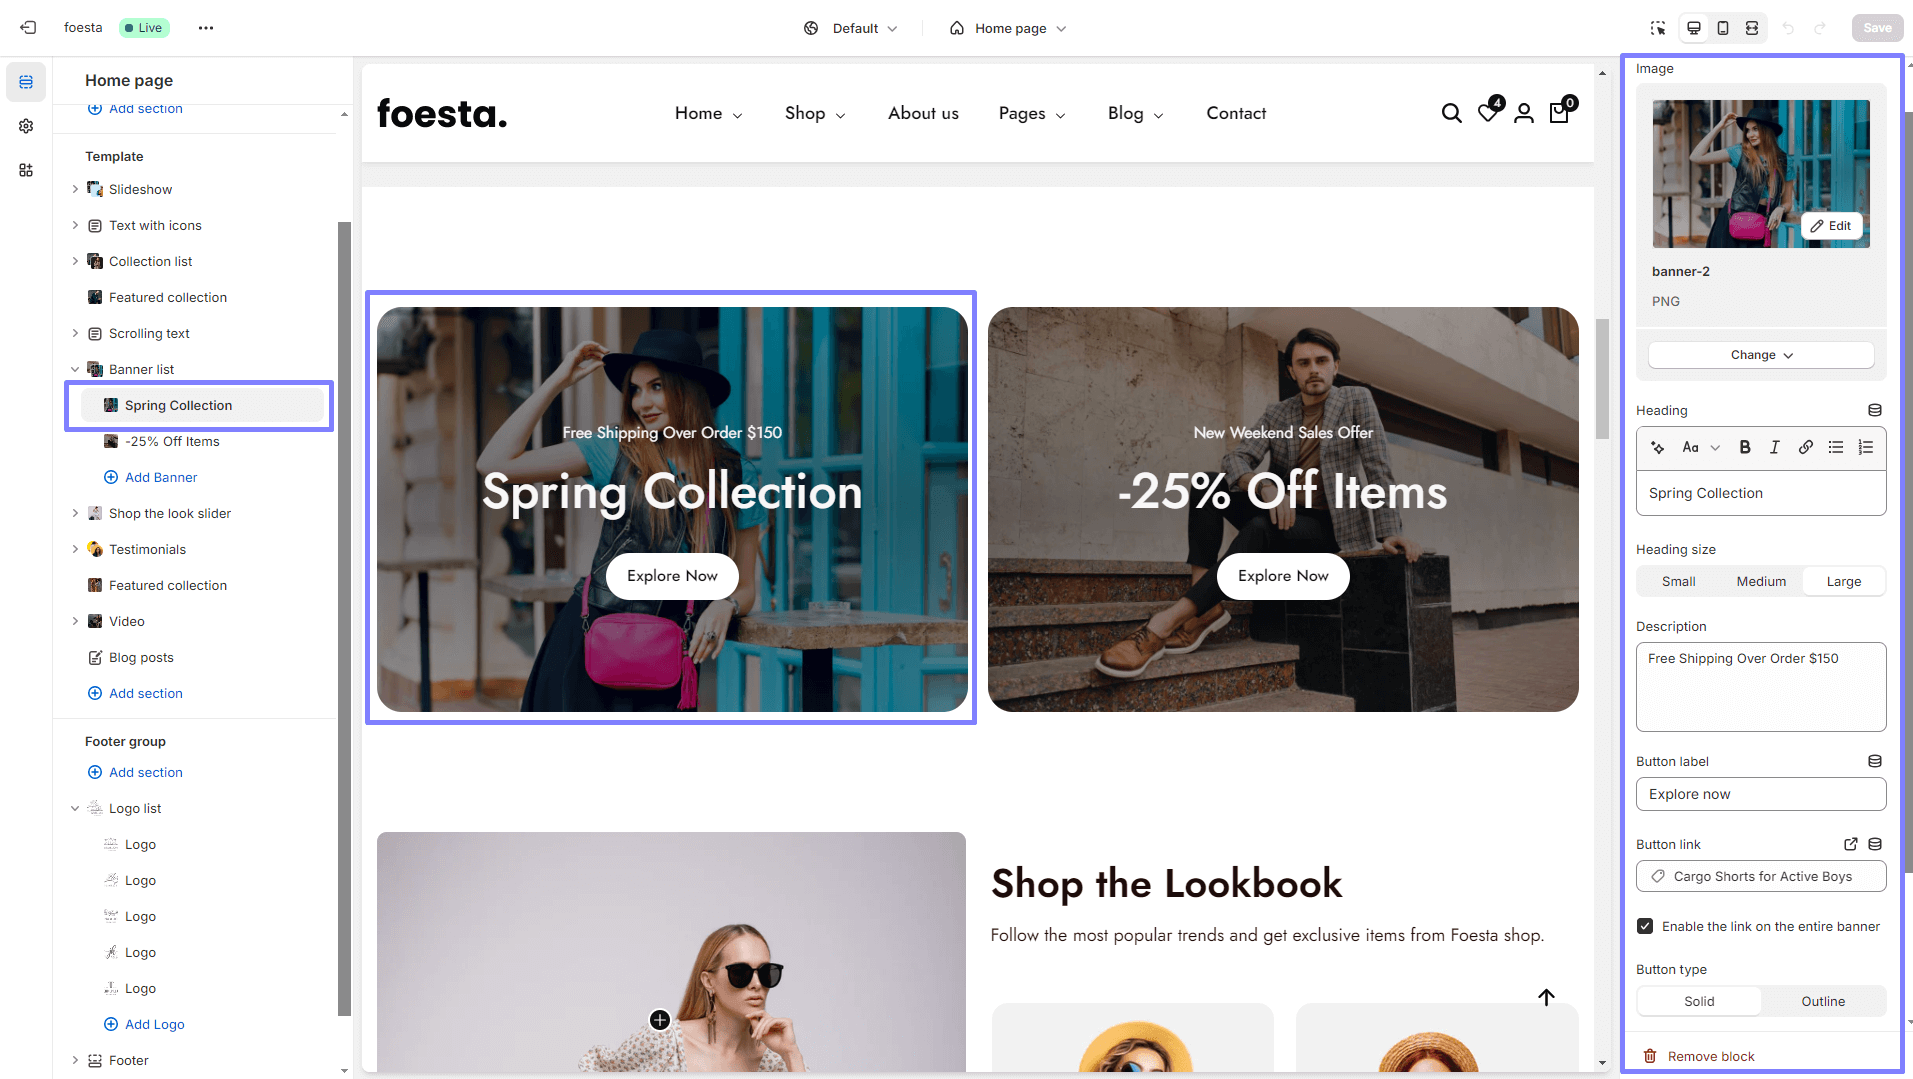Viewport: 1913px width, 1079px height.
Task: Click the sidebar panel vertical scrollbar
Action: (x=345, y=618)
